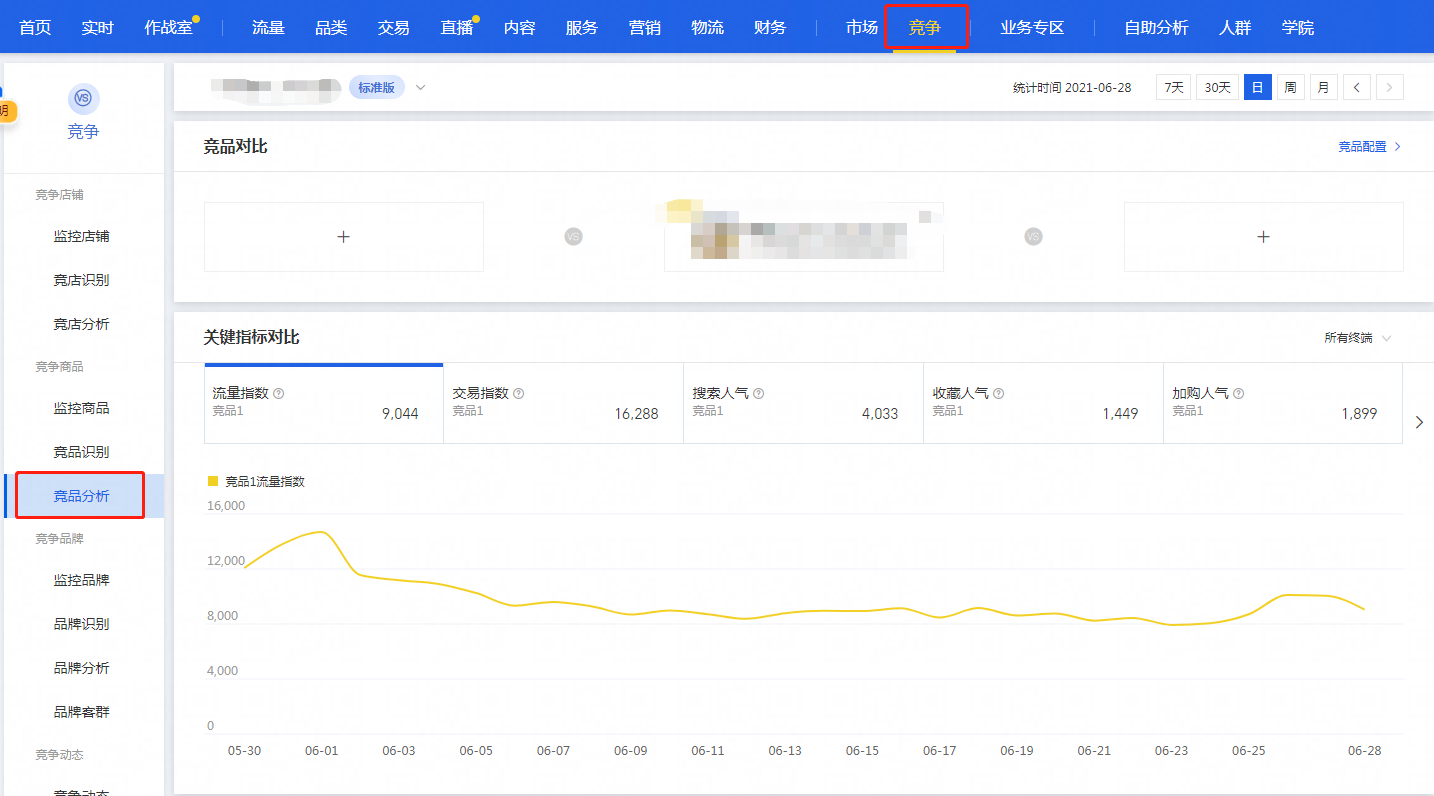Viewport: 1434px width, 796px height.
Task: Click the 标准版 version badge
Action: tap(377, 88)
